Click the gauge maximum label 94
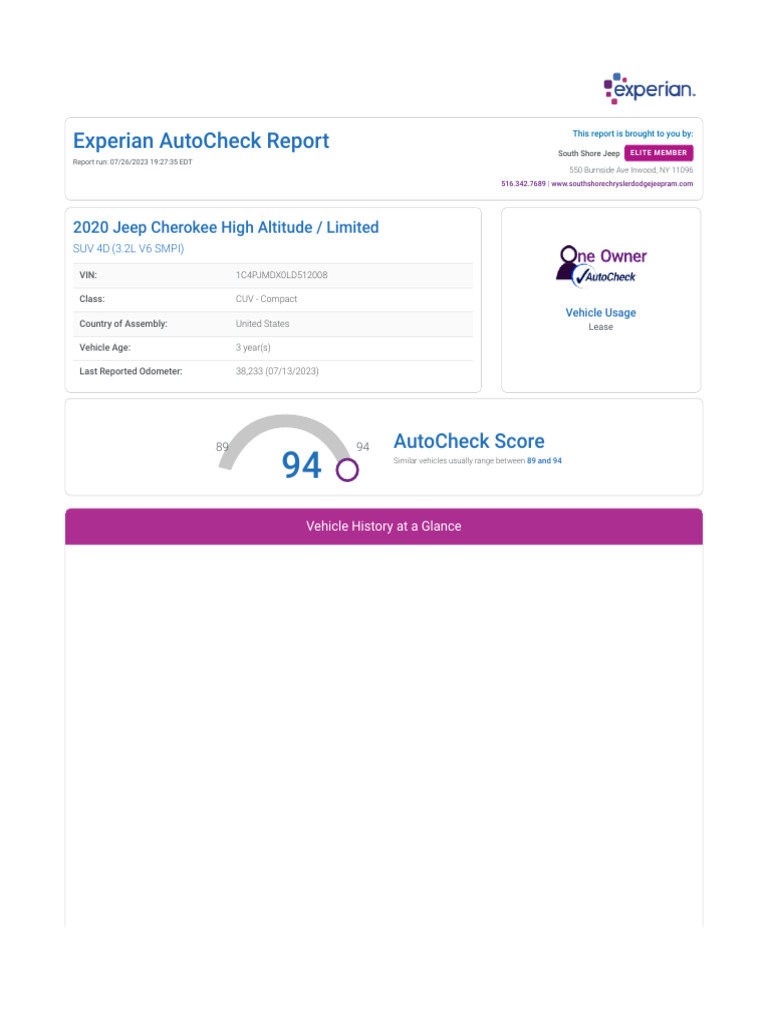 362,447
